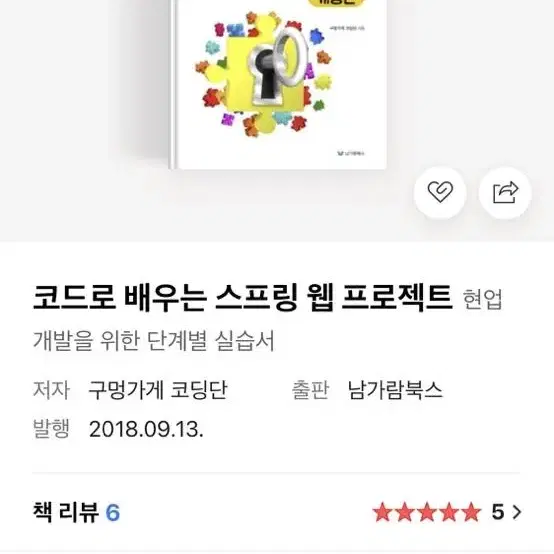
Task: Click the subtitle 개발을 위한 단계별 실습서
Action: [x=154, y=341]
